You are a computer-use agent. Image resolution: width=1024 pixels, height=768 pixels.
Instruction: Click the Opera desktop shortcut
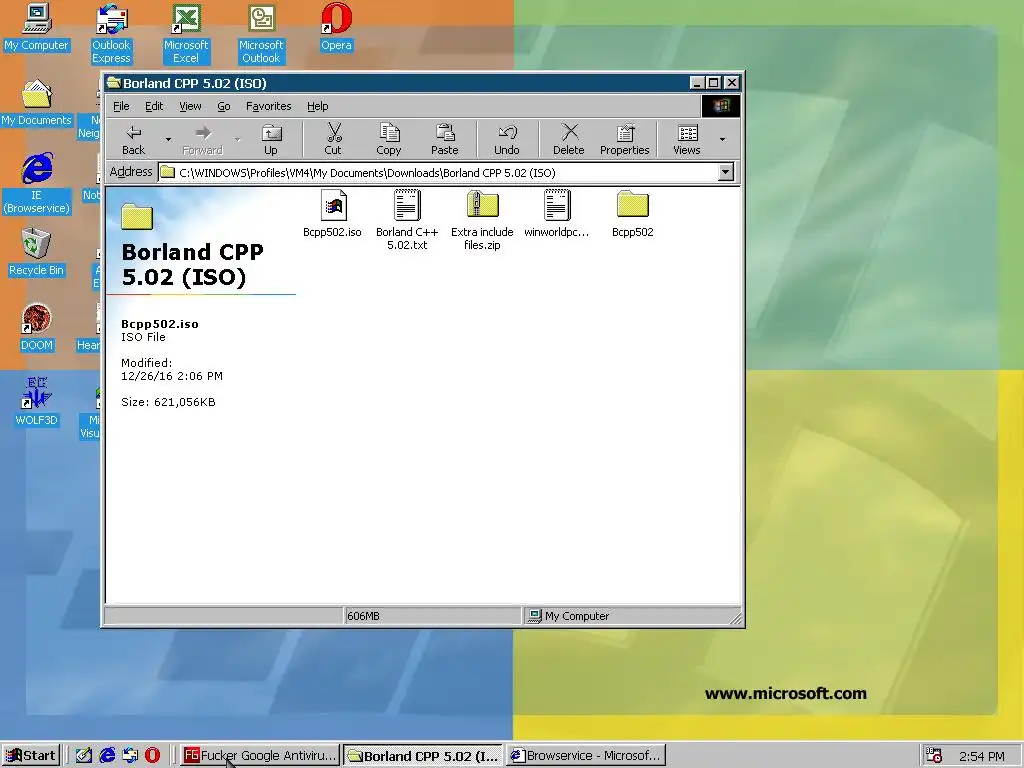336,27
